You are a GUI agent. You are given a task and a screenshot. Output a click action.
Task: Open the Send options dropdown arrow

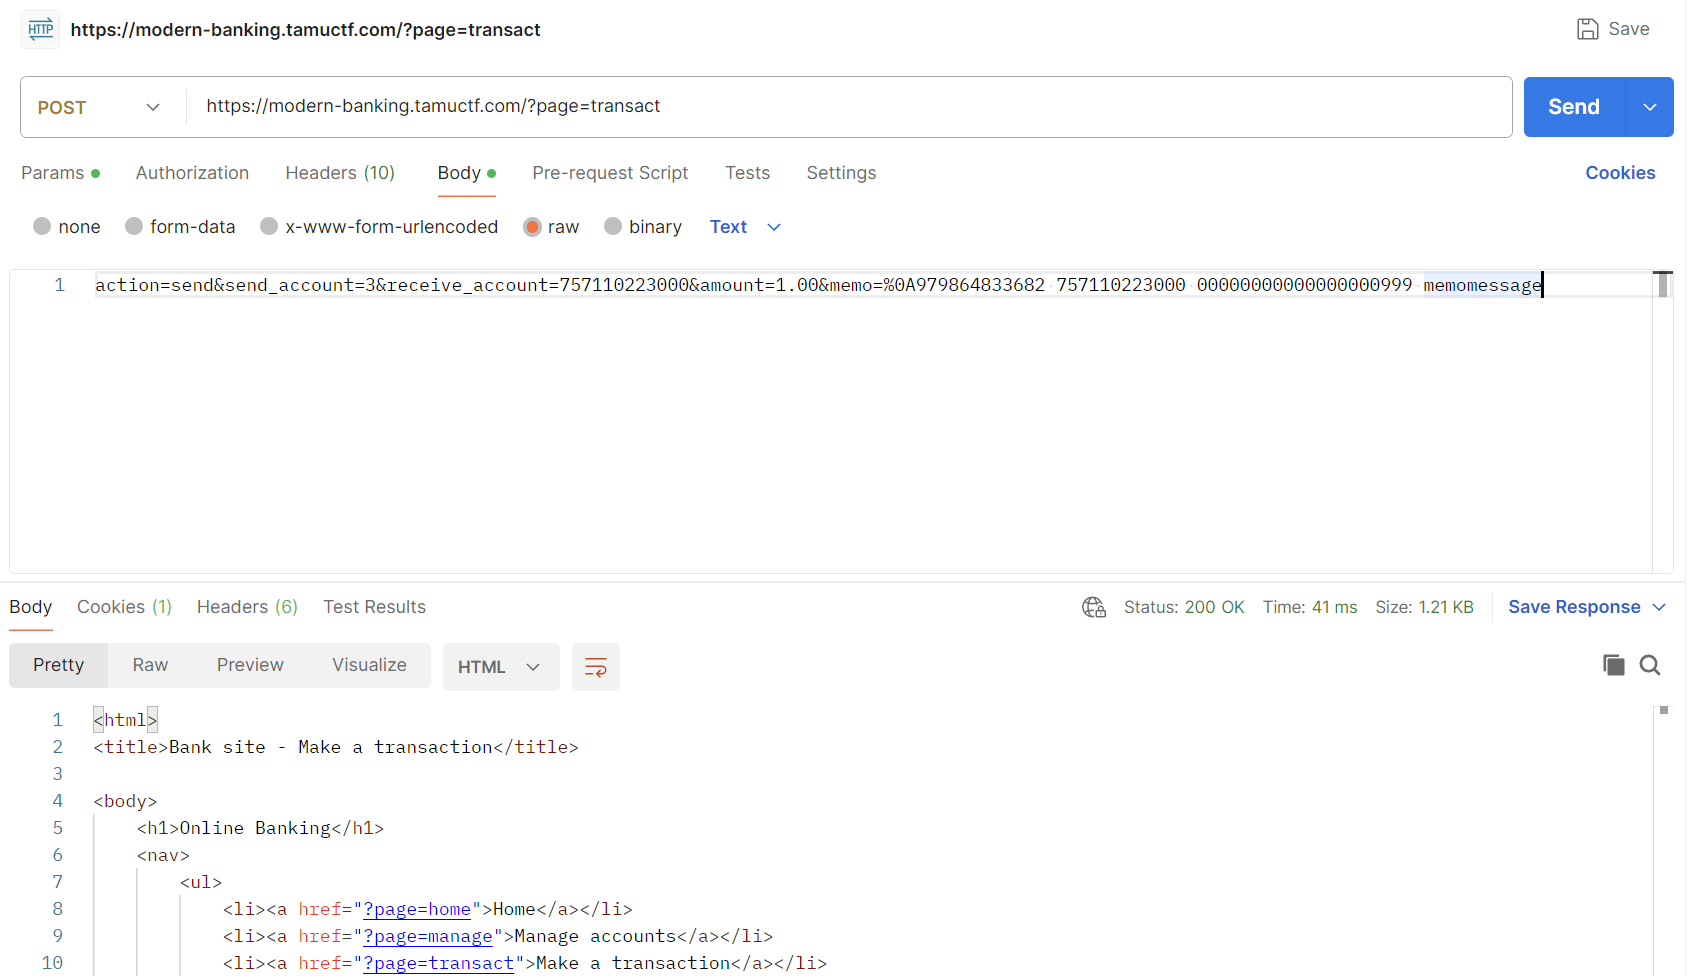pyautogui.click(x=1650, y=107)
